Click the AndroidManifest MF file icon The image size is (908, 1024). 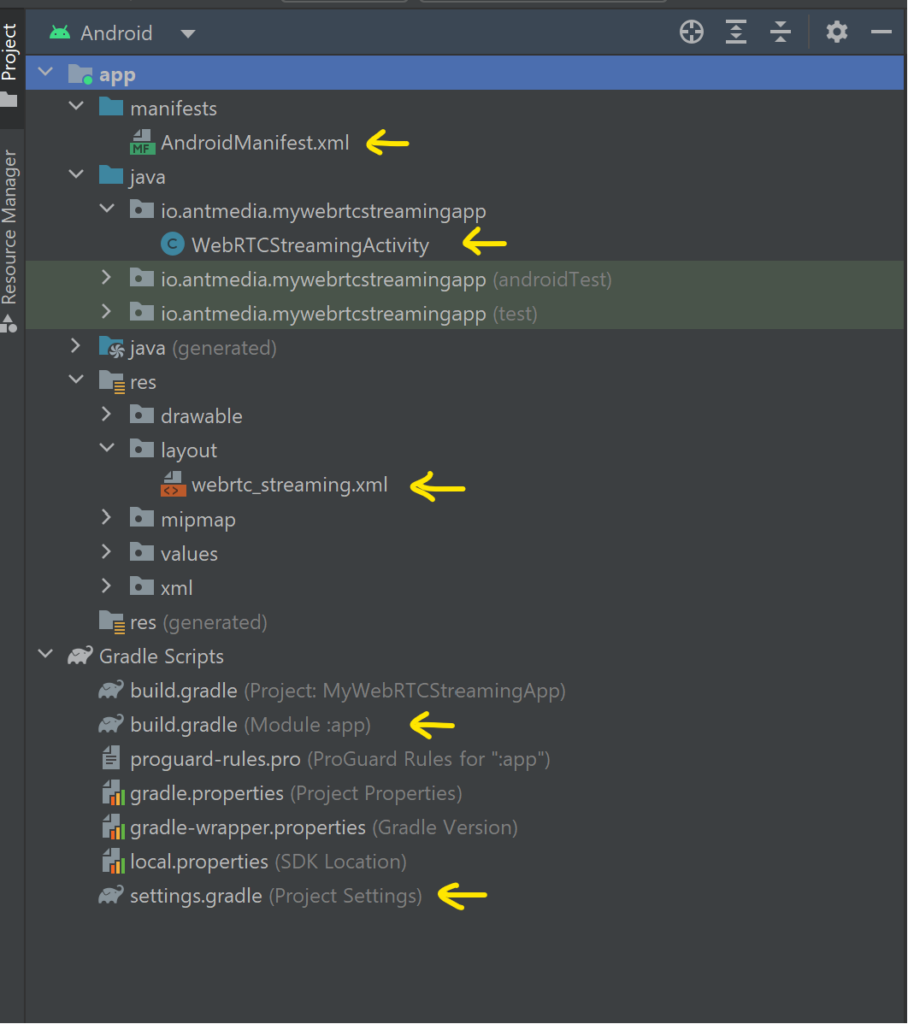(x=142, y=142)
